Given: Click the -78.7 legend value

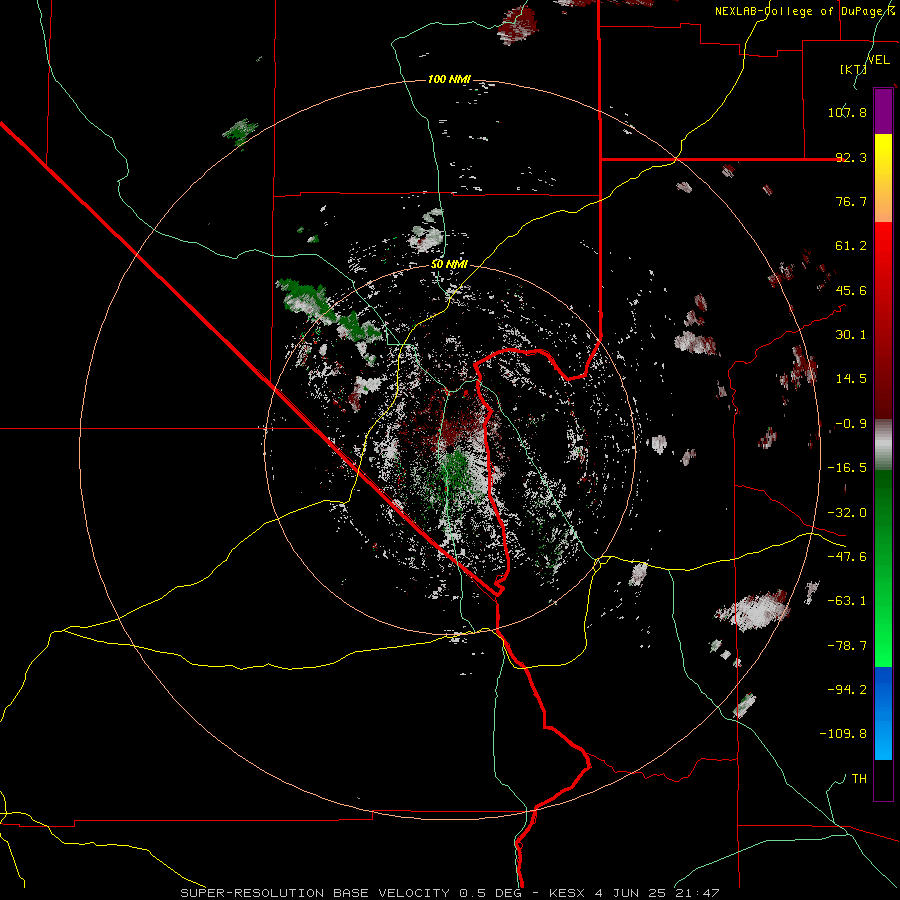Looking at the screenshot, I should tap(847, 646).
